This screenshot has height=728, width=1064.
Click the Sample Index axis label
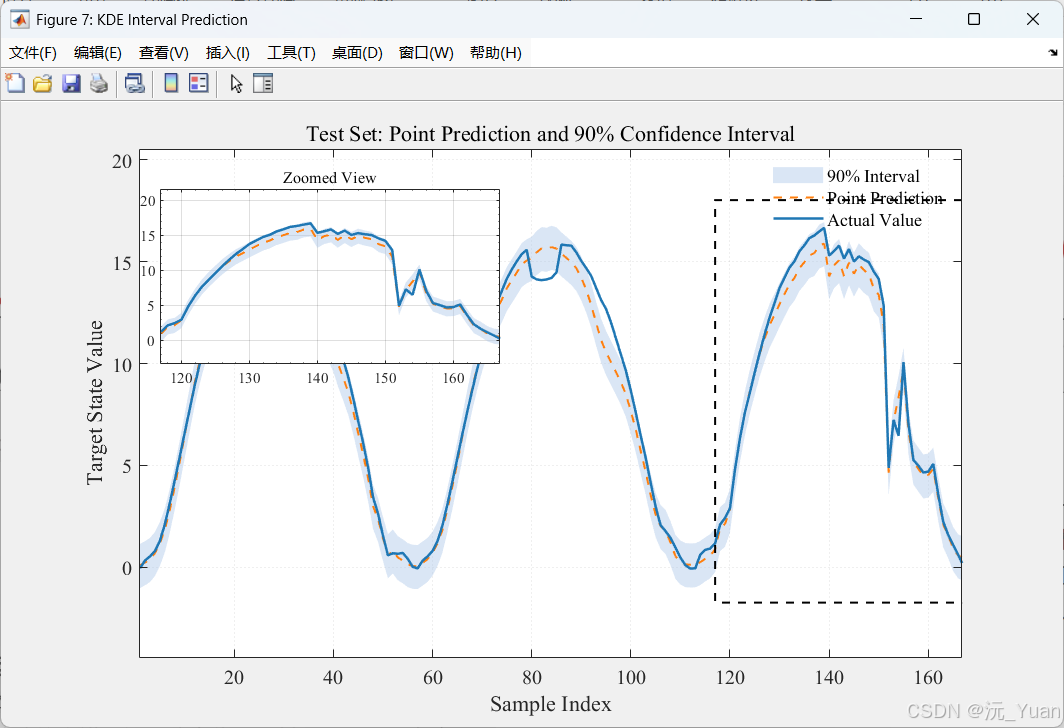pos(550,704)
